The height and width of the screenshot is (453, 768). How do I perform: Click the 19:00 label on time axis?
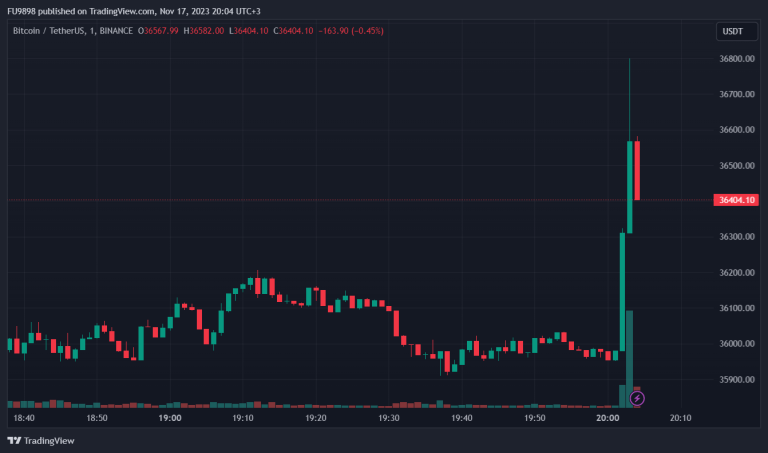169,418
